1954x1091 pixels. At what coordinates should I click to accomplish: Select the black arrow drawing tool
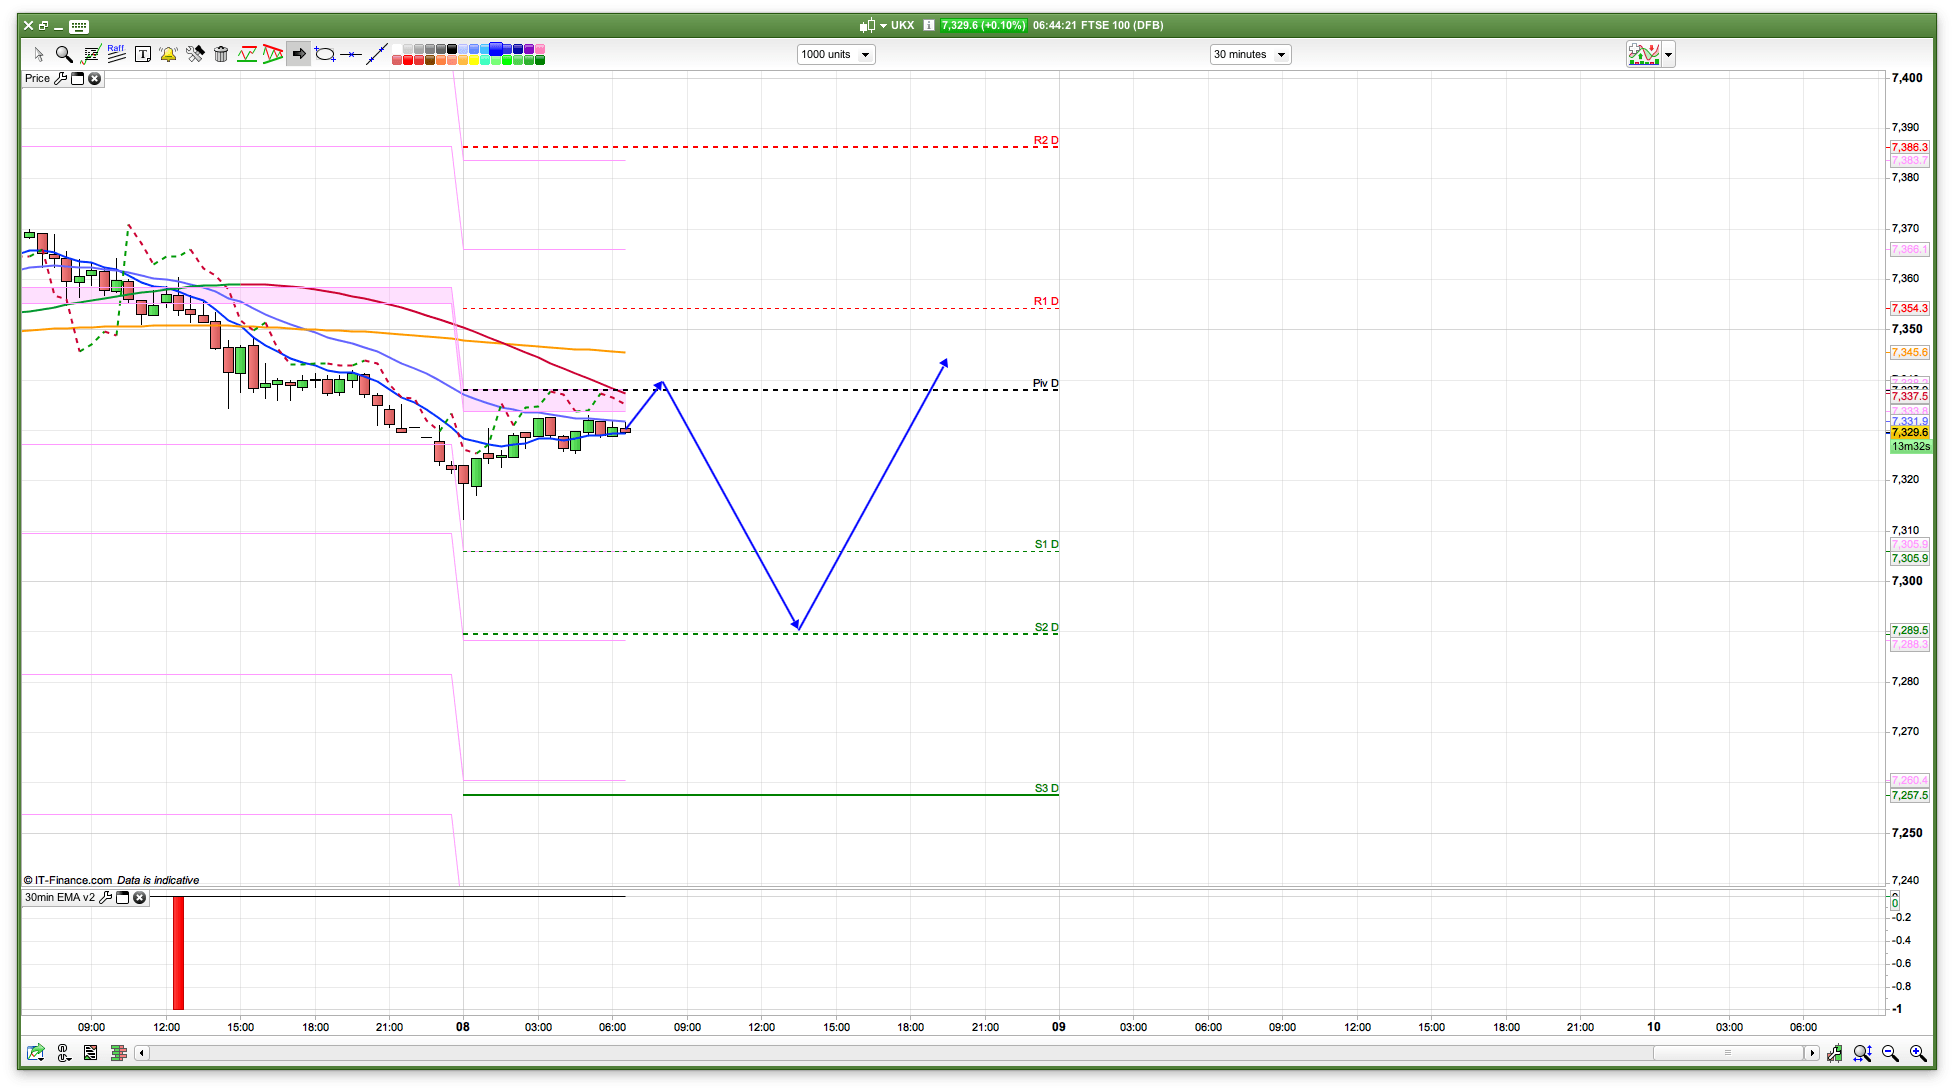point(298,54)
